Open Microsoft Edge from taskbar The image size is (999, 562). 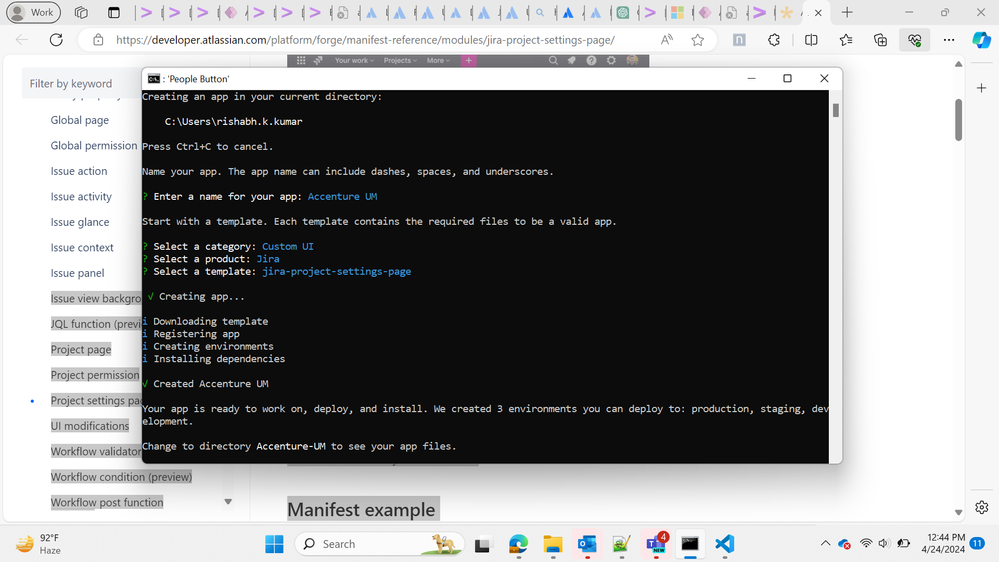(518, 544)
